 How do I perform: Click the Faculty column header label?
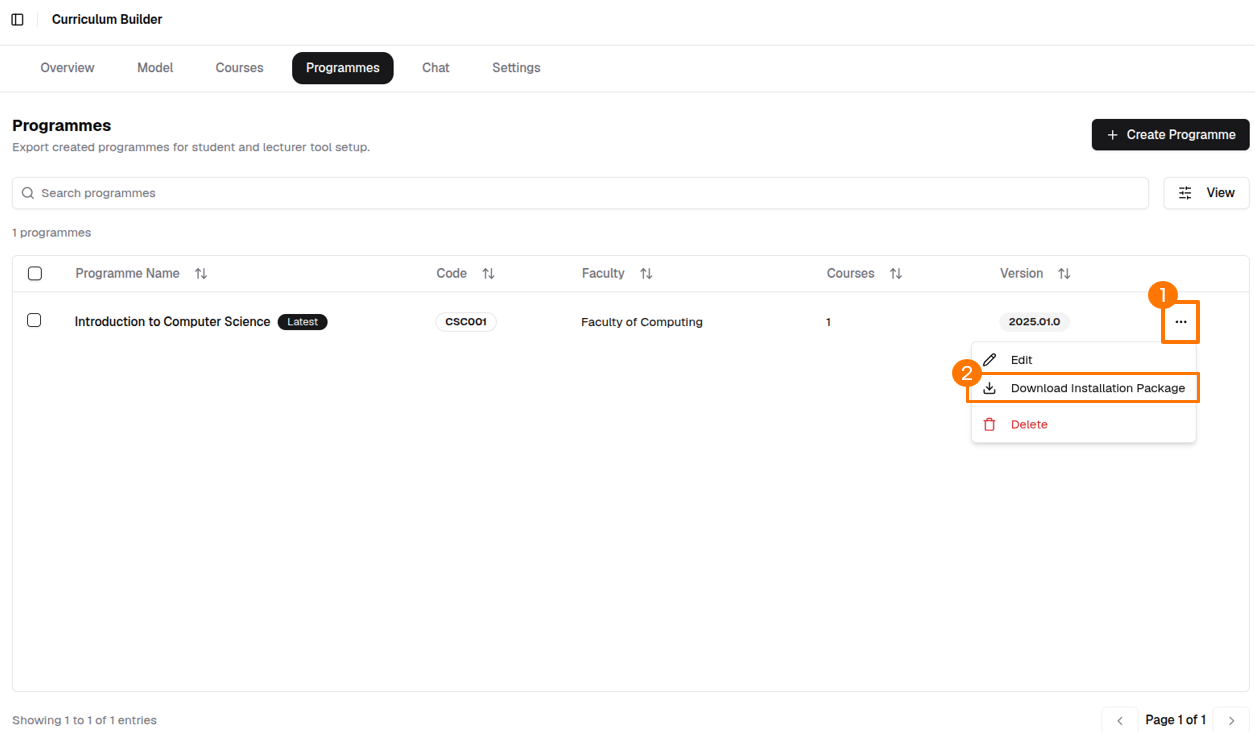pos(603,274)
